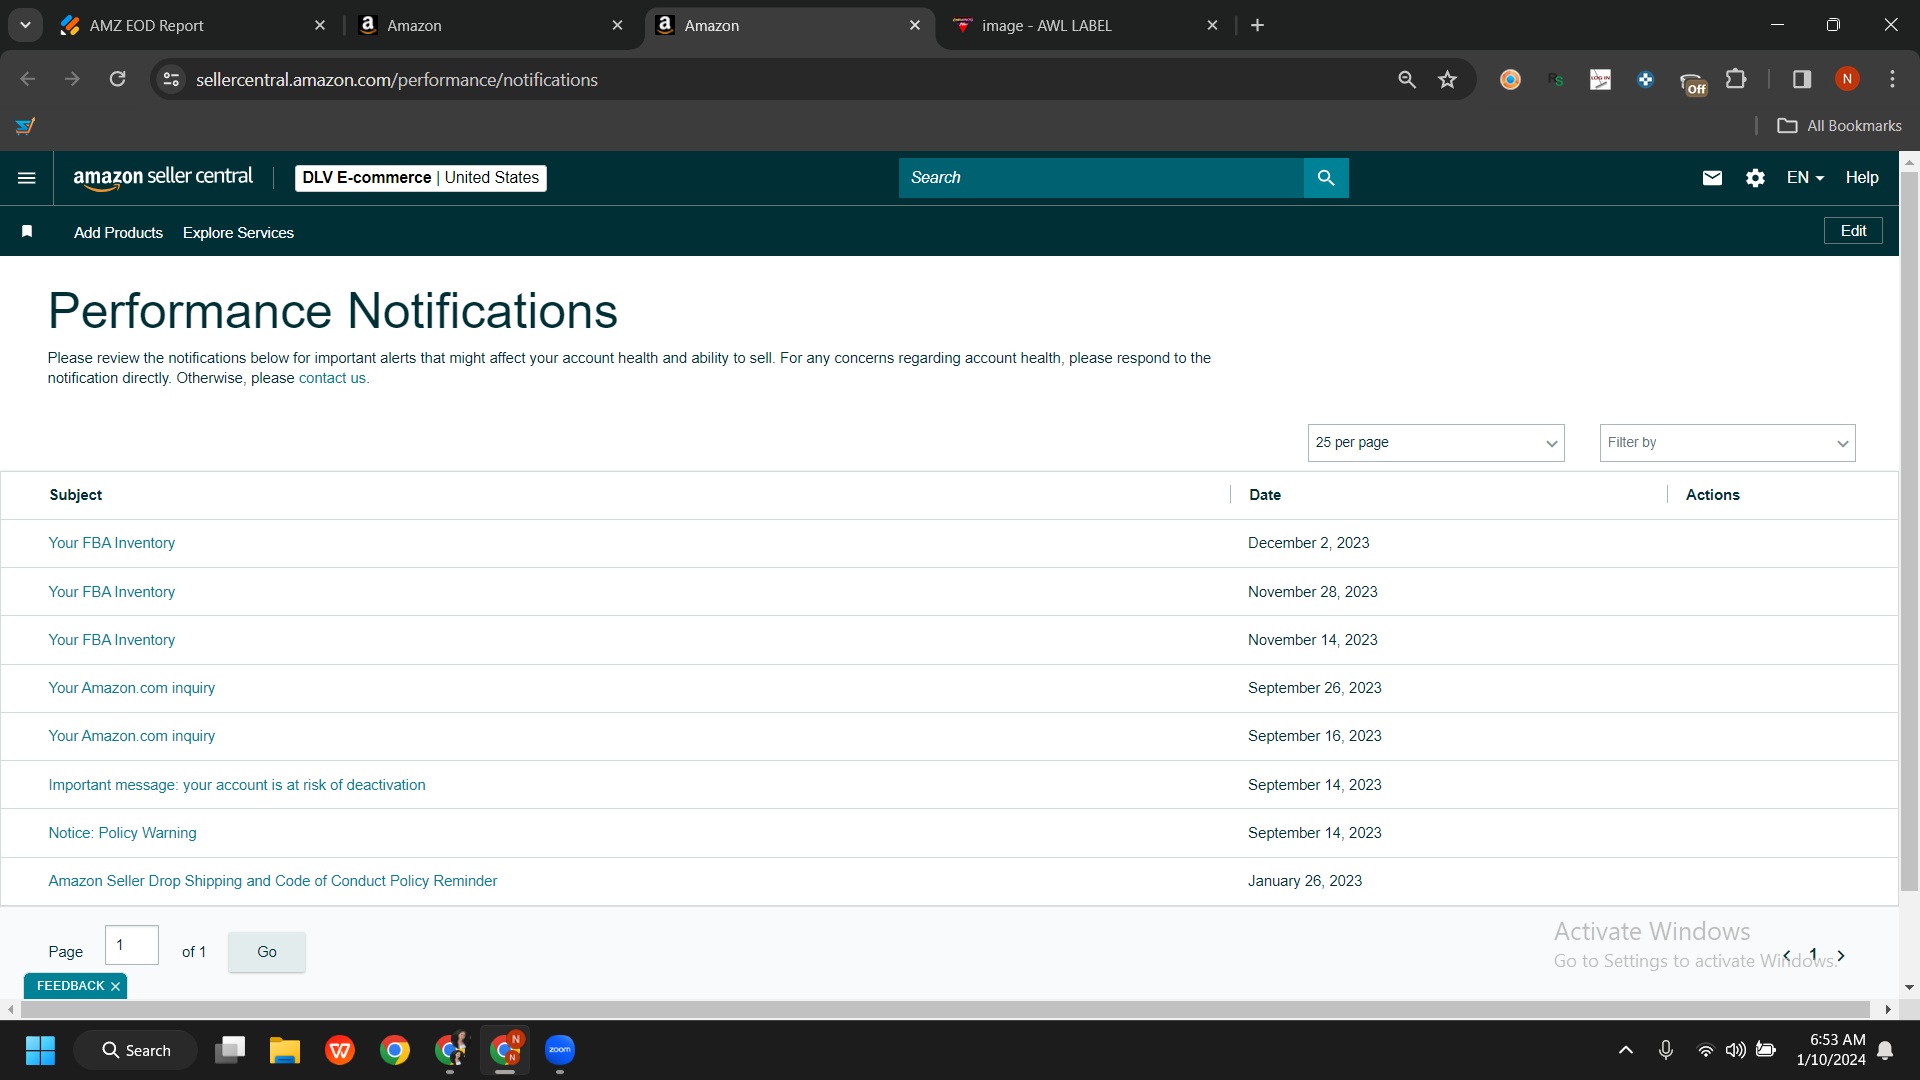Viewport: 1920px width, 1080px height.
Task: Switch to the first Amazon tab
Action: 490,26
